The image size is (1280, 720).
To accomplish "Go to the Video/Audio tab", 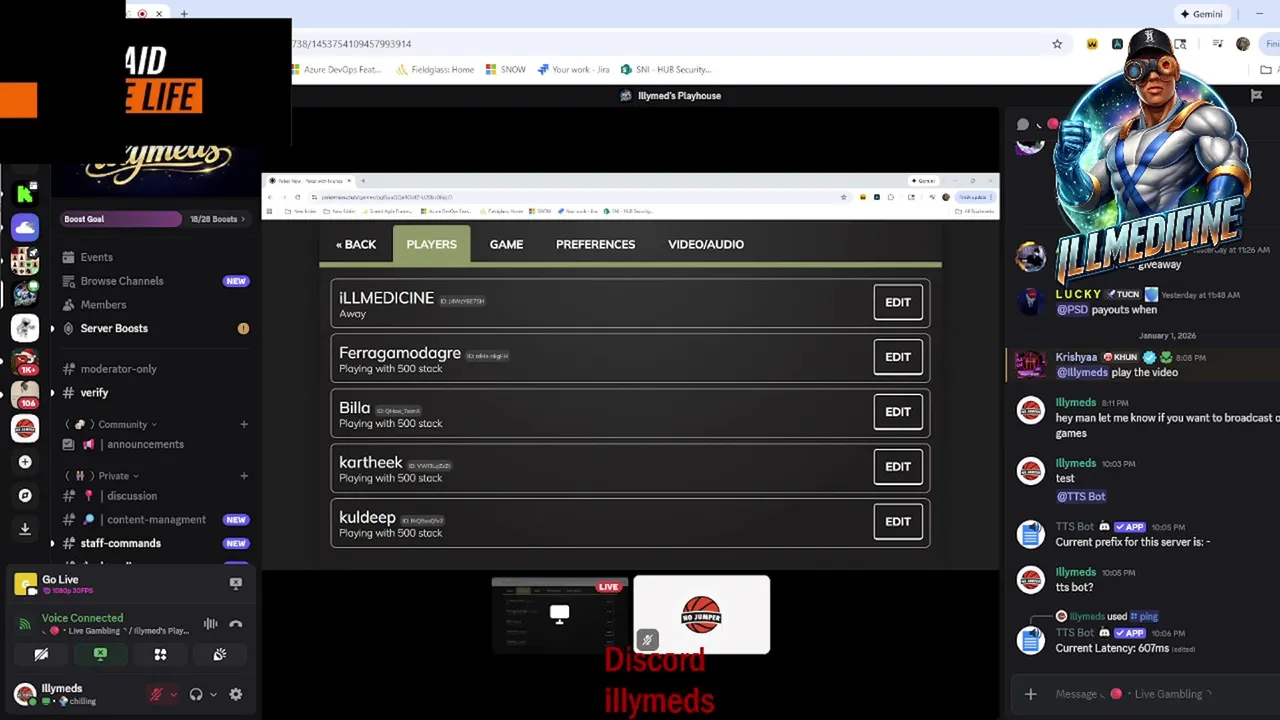I will [706, 244].
